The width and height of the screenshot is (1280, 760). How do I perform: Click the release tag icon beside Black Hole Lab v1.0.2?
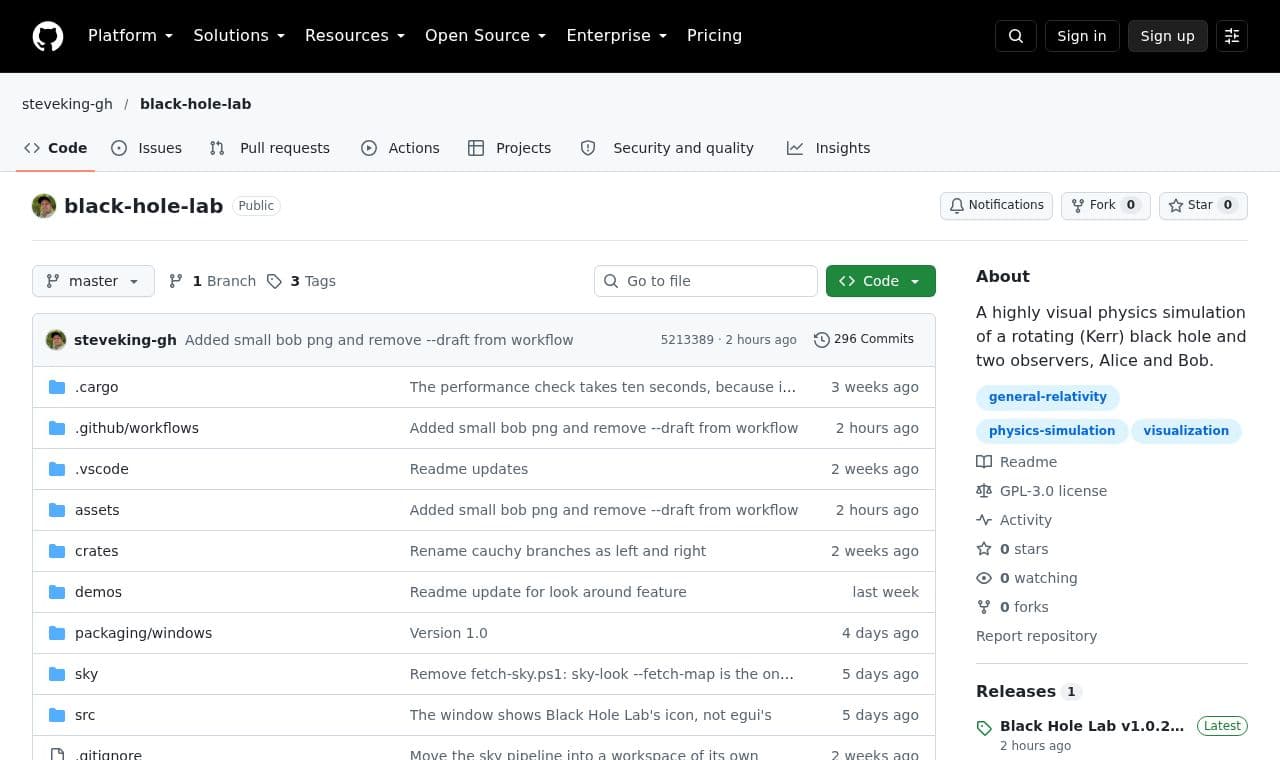984,728
